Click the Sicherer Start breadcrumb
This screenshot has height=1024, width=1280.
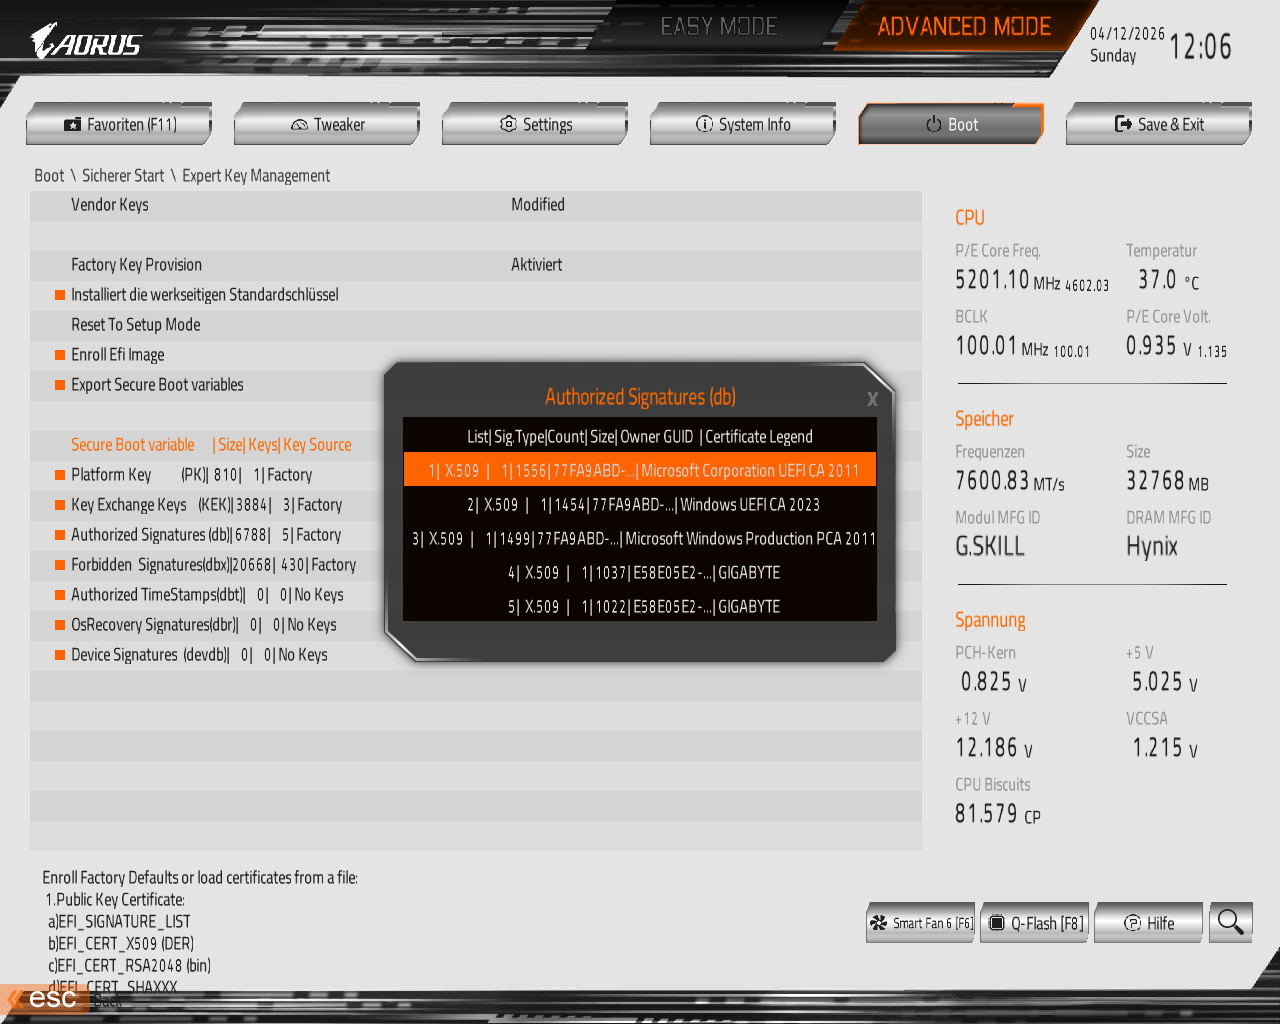[123, 176]
